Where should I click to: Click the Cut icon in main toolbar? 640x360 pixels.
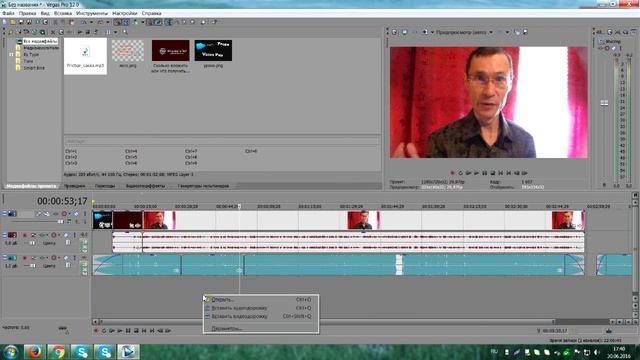point(55,22)
